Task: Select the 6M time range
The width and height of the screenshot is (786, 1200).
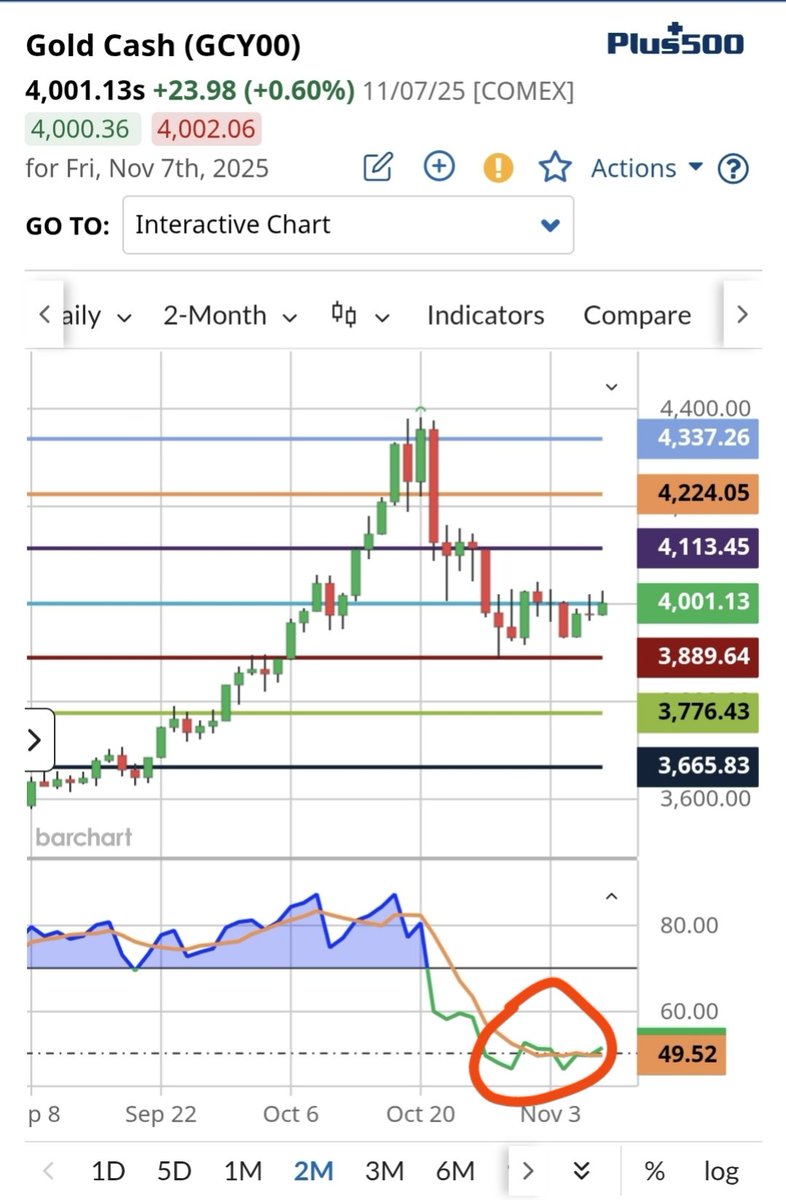Action: [455, 1170]
